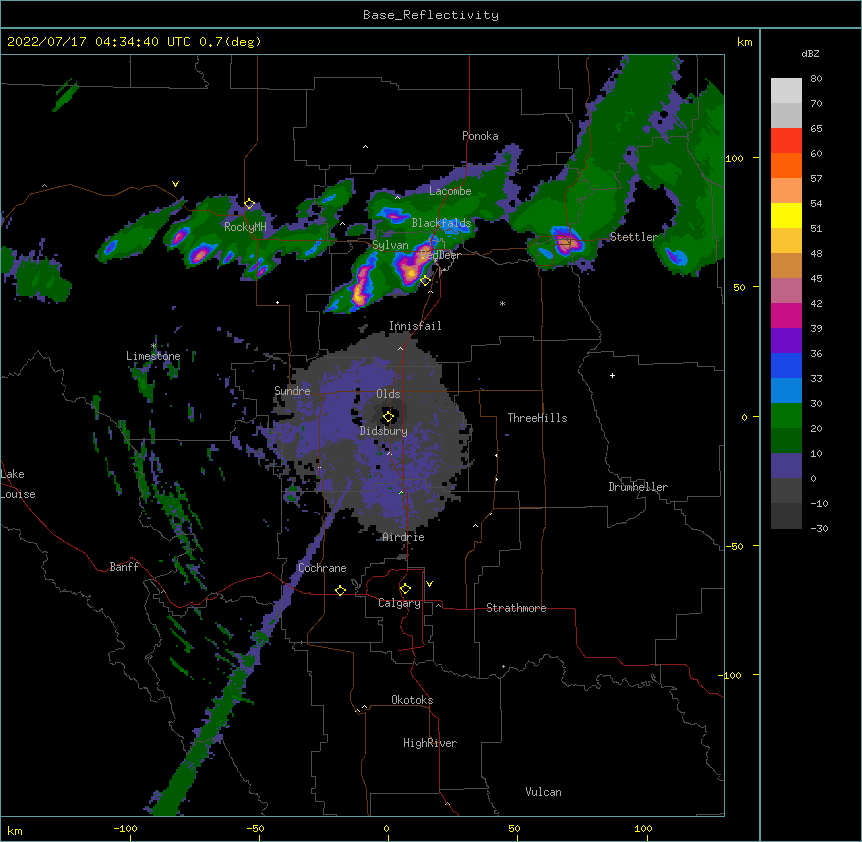Click the white plus marker north of Drumheller
Image resolution: width=862 pixels, height=842 pixels.
tap(612, 375)
